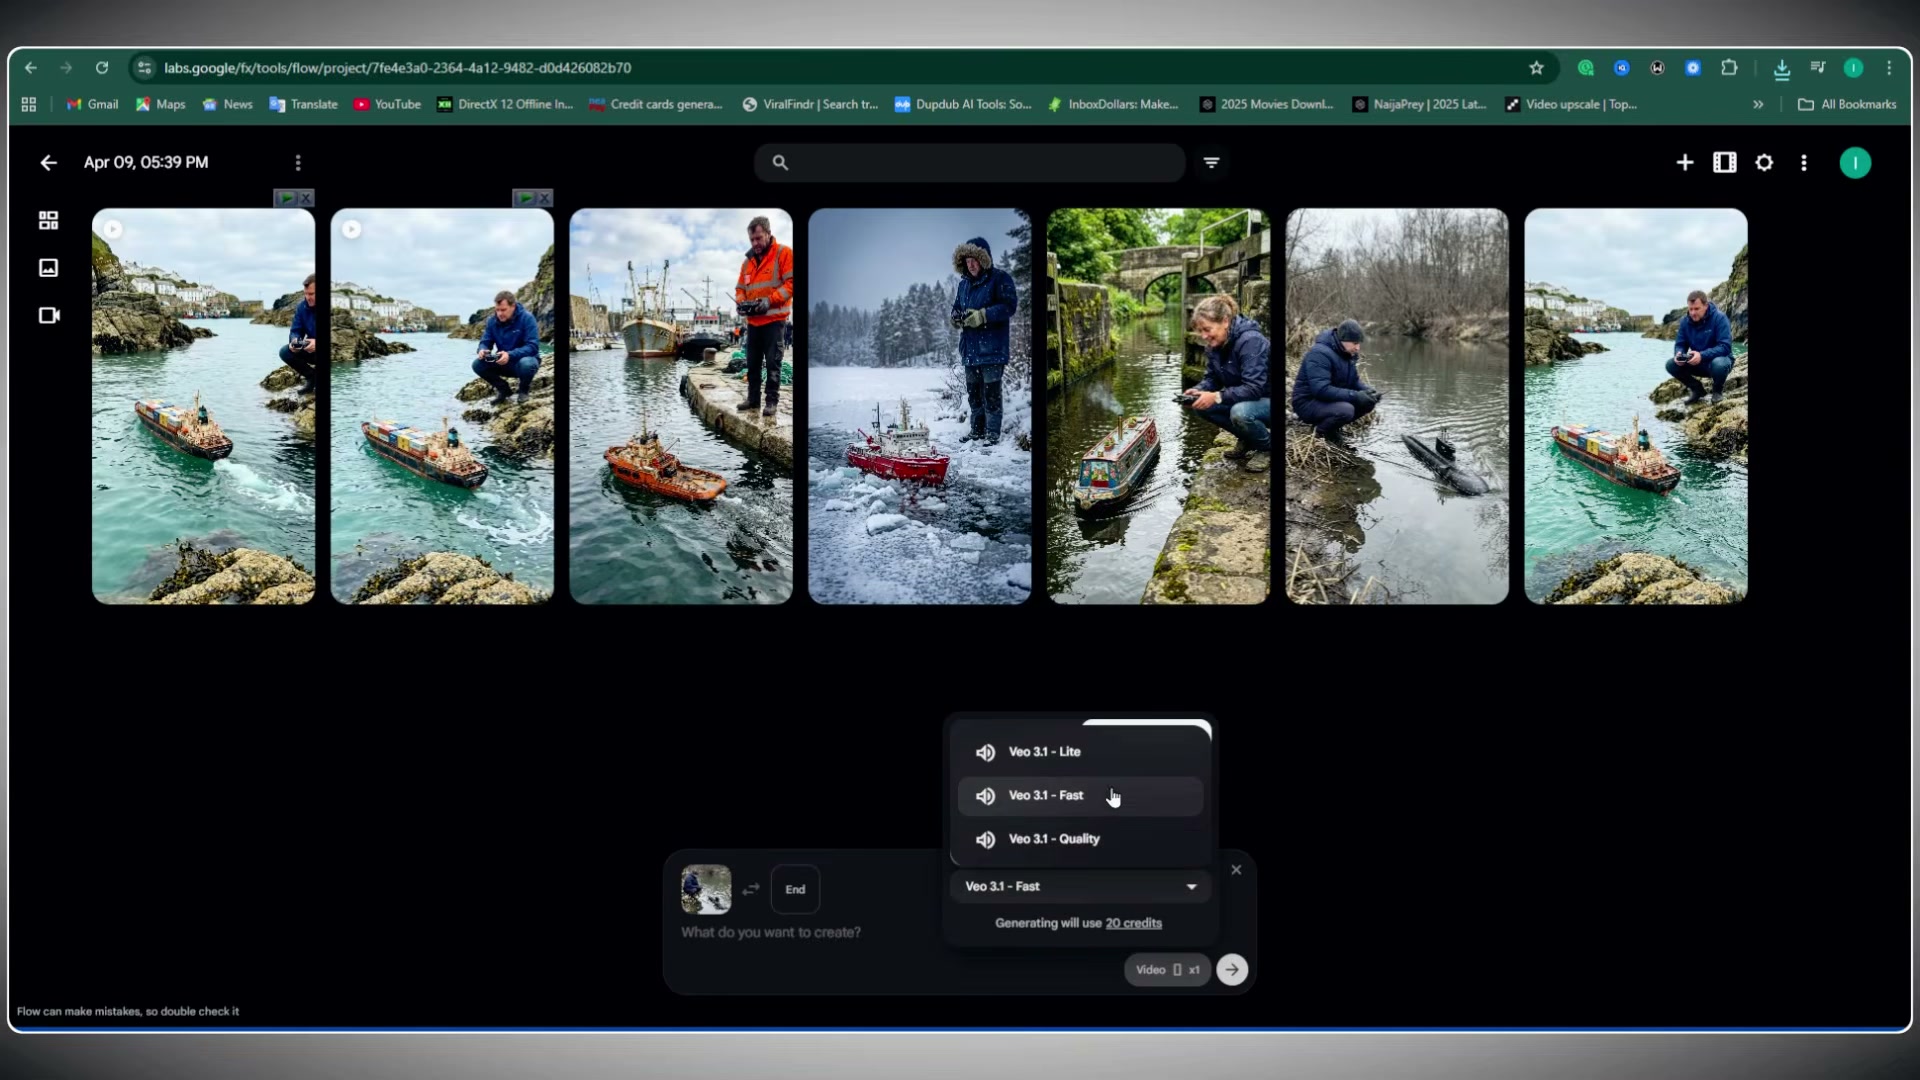The width and height of the screenshot is (1920, 1080).
Task: Swap start and end frames
Action: coord(751,889)
